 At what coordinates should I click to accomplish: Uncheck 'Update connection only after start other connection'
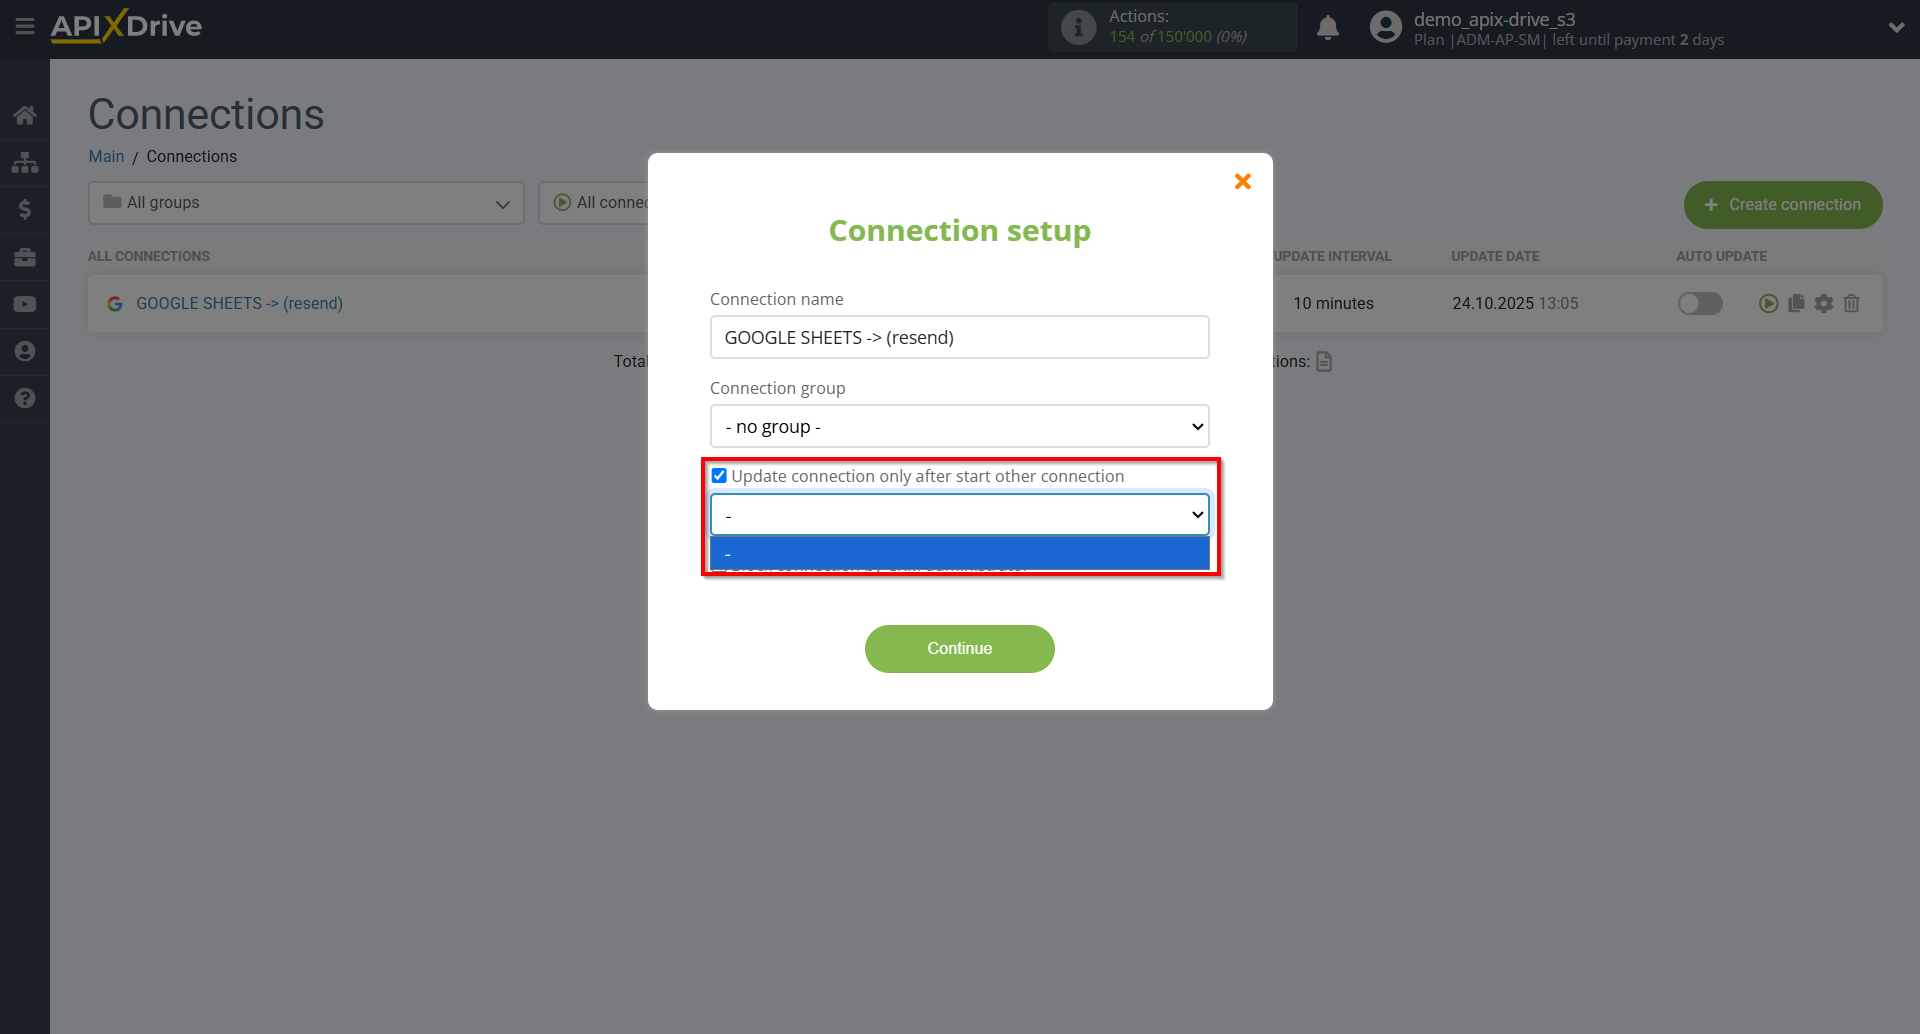pos(719,475)
